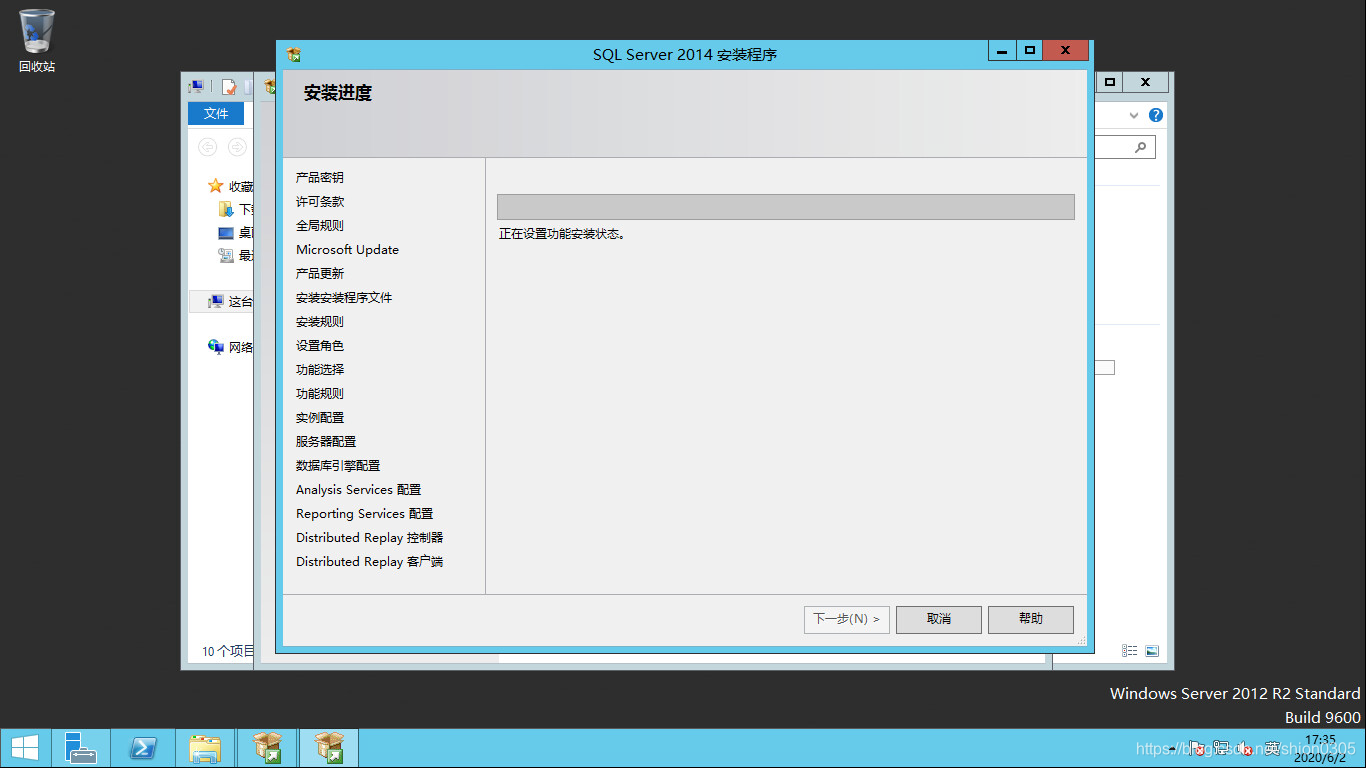Switch to first SQL setup taskbar icon
Image resolution: width=1366 pixels, height=768 pixels.
point(267,748)
